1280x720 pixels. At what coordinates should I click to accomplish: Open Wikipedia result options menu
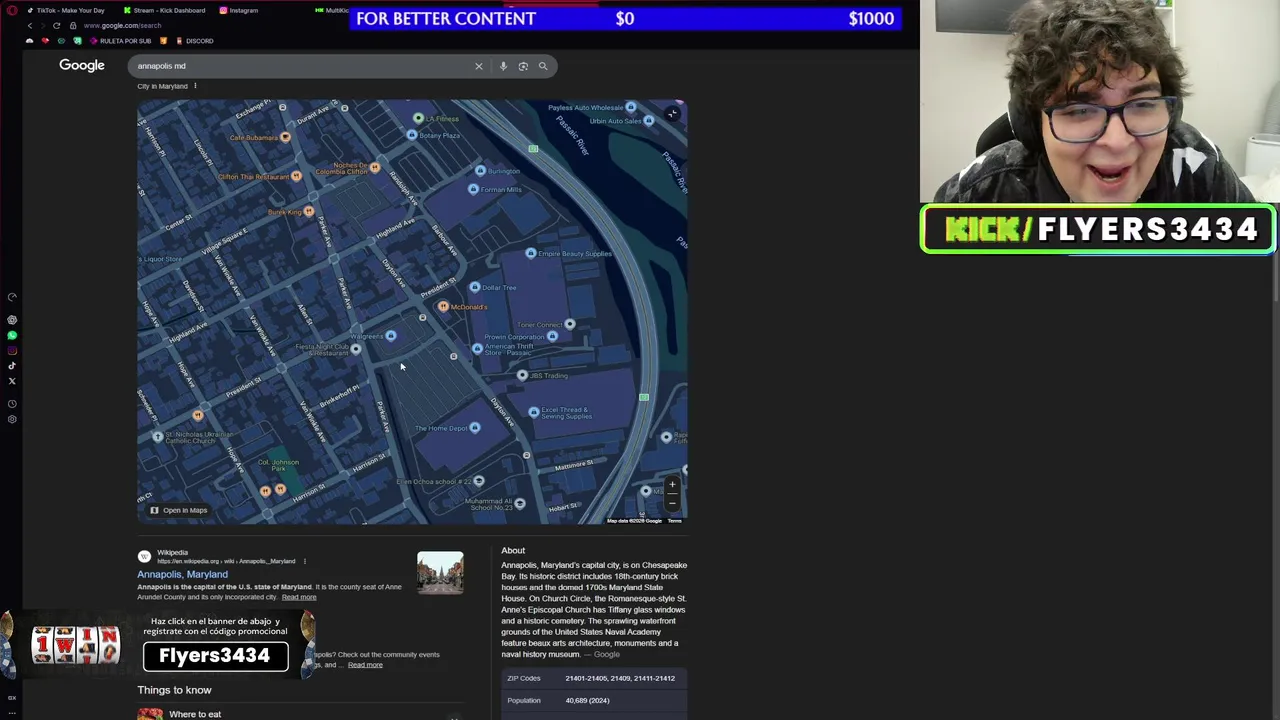(304, 561)
